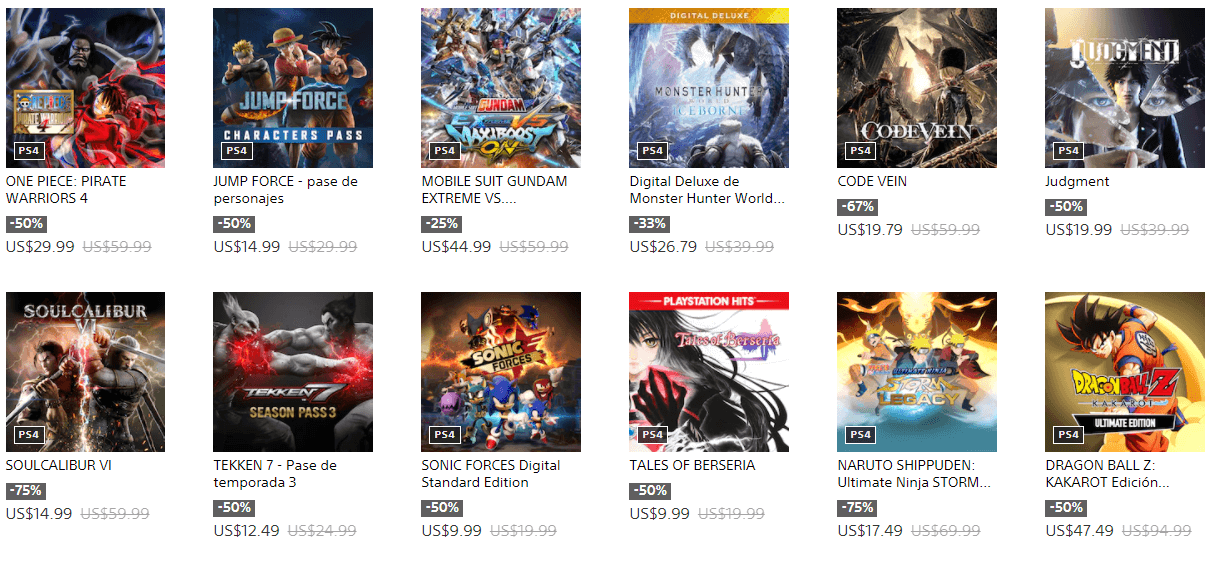Viewport: 1223px width, 561px height.
Task: Click the 'TALES OF BERSERIA' title text
Action: [692, 466]
